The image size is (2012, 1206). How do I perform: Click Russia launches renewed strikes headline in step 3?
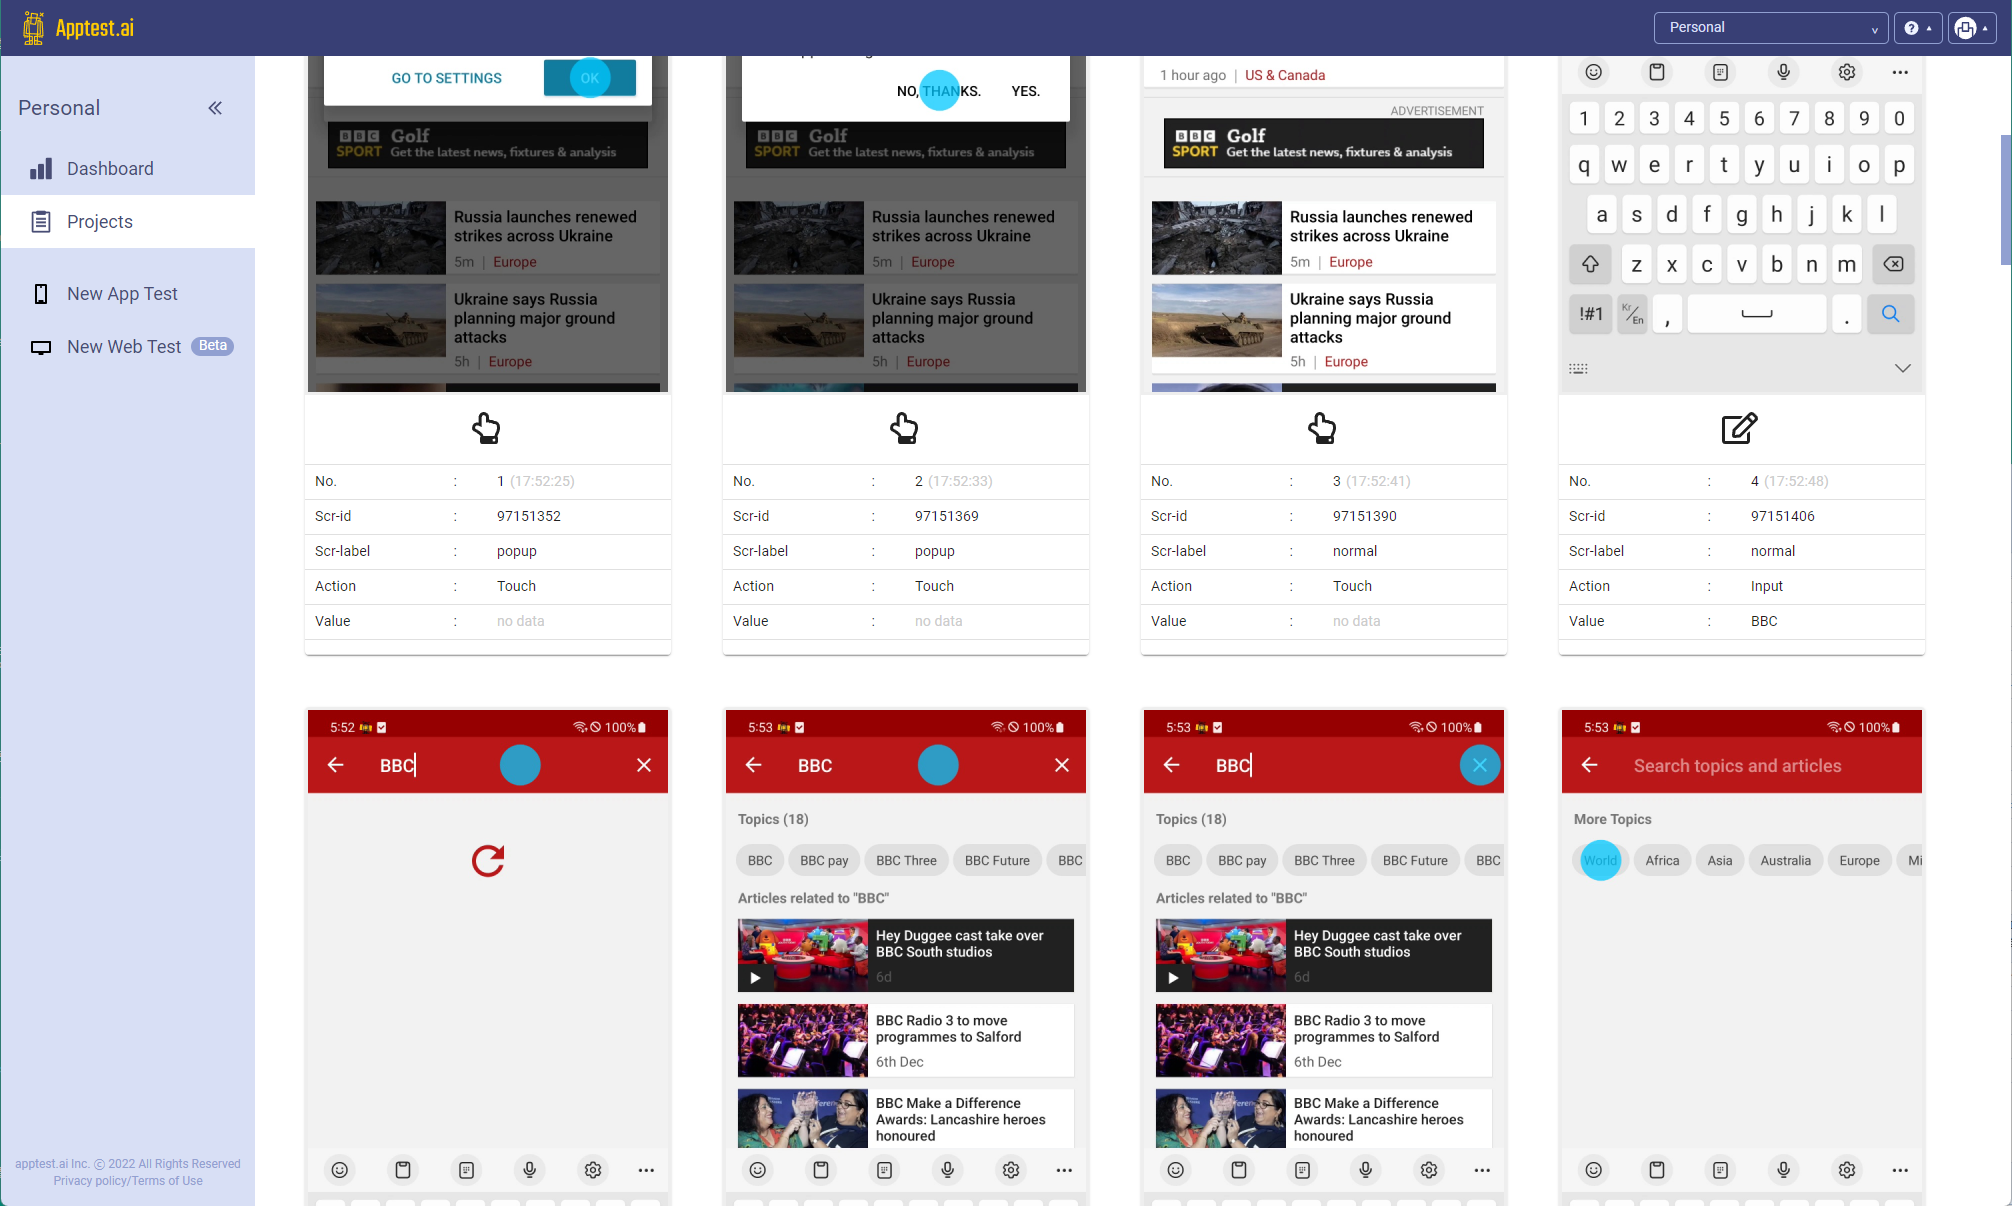[x=1381, y=226]
